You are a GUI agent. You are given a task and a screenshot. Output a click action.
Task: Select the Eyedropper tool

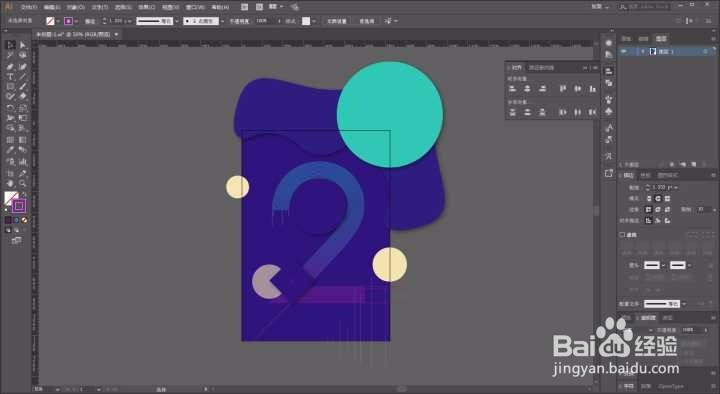(11, 150)
